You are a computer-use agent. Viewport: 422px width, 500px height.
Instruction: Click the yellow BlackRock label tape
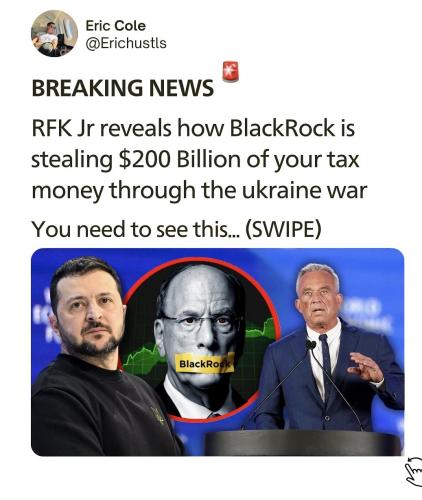(x=205, y=363)
